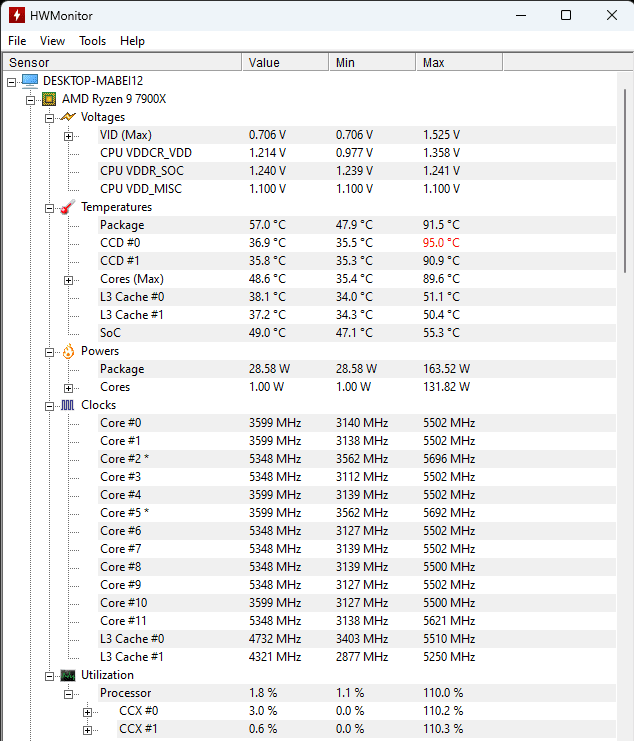Select the Package temperature row
The height and width of the screenshot is (741, 634).
tap(357, 225)
